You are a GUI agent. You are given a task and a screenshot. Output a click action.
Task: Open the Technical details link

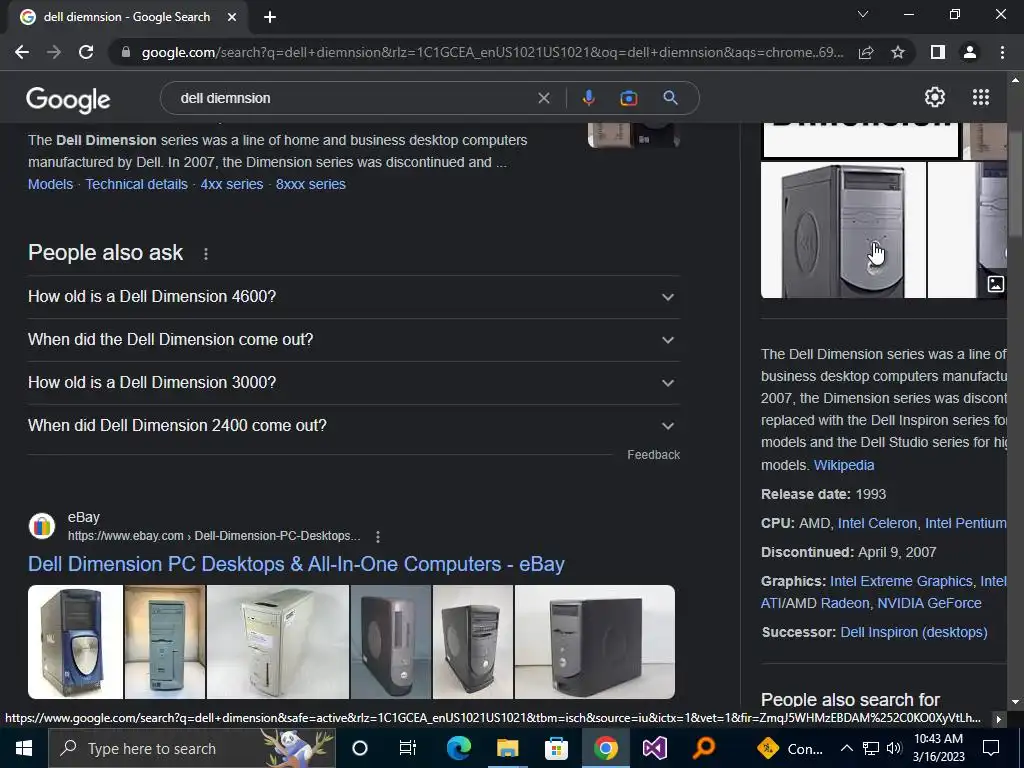[x=136, y=184]
